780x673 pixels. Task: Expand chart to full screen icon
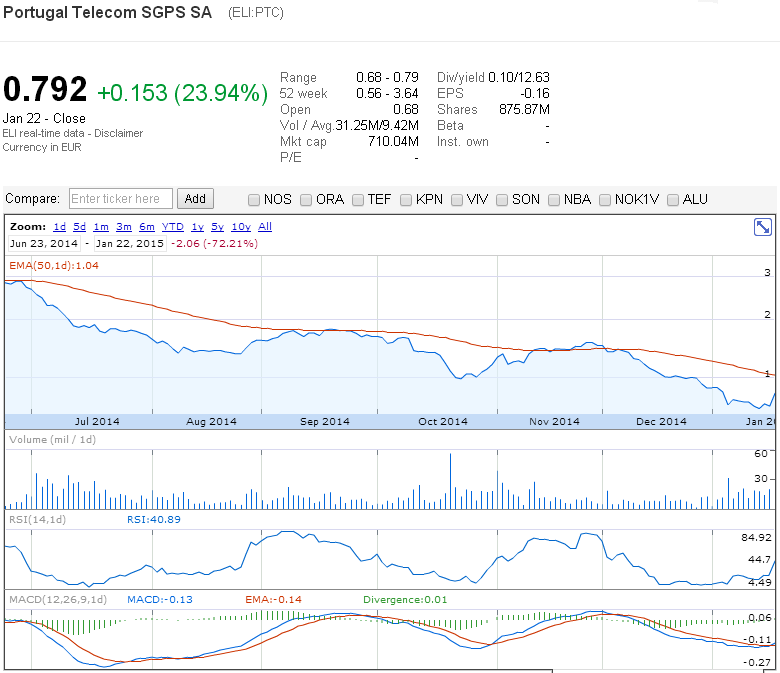click(x=763, y=227)
